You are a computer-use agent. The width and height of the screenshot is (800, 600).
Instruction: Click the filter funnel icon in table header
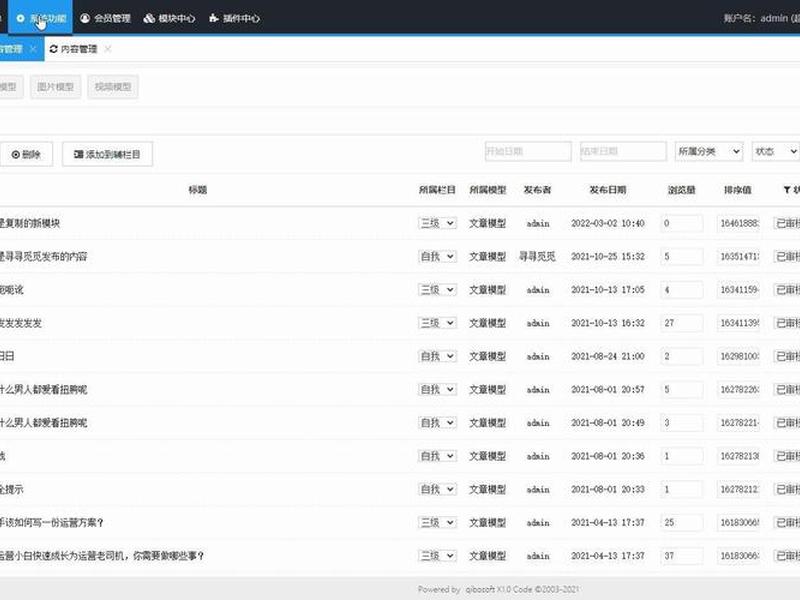[787, 190]
